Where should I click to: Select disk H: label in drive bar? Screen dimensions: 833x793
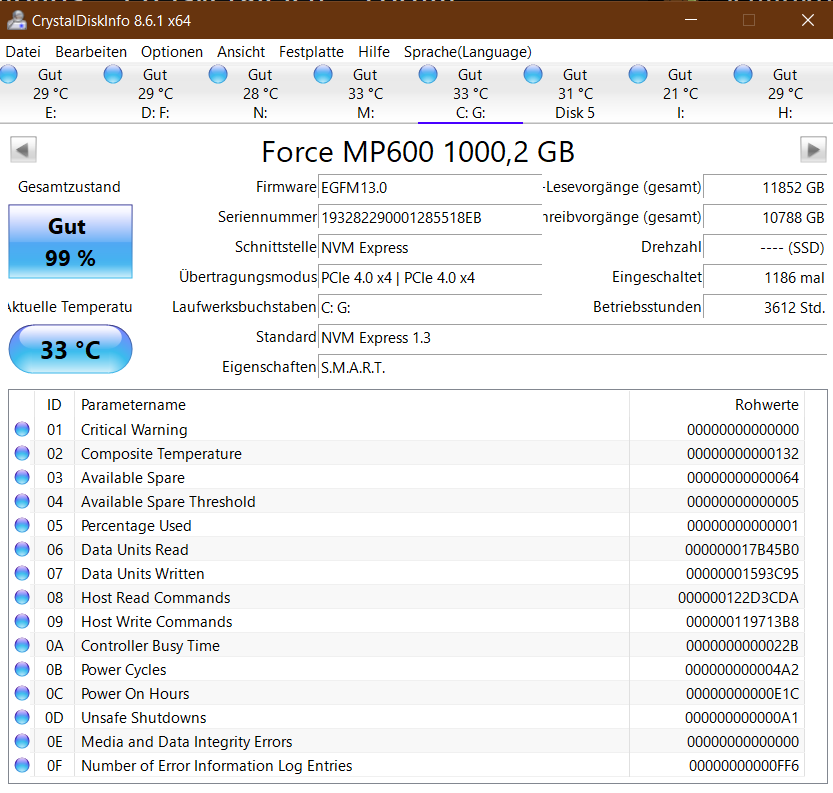click(785, 113)
